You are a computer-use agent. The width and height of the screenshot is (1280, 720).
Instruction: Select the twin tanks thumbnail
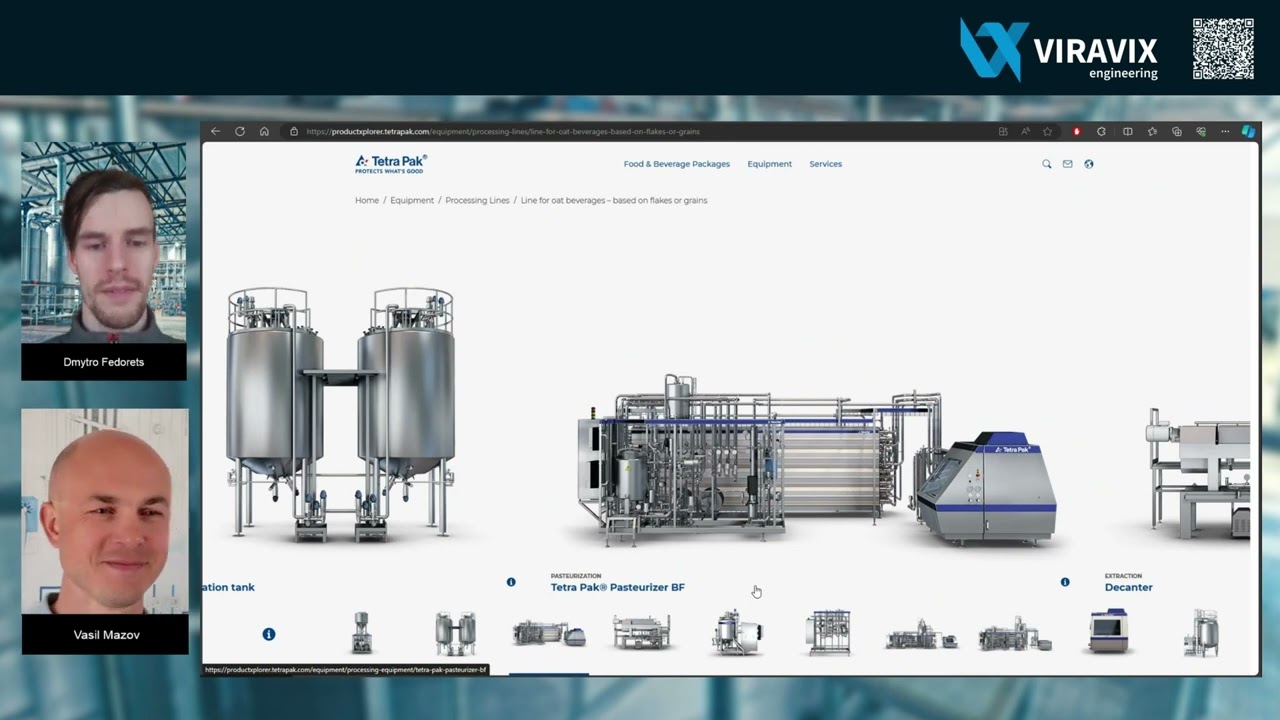[x=456, y=633]
